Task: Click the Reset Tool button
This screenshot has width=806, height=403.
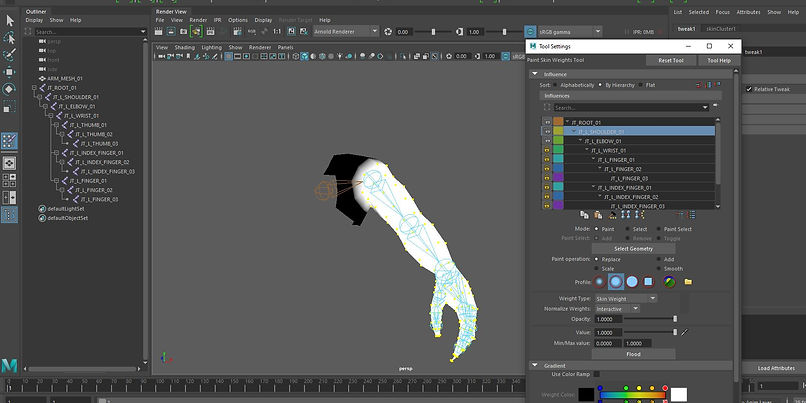Action: pyautogui.click(x=671, y=61)
